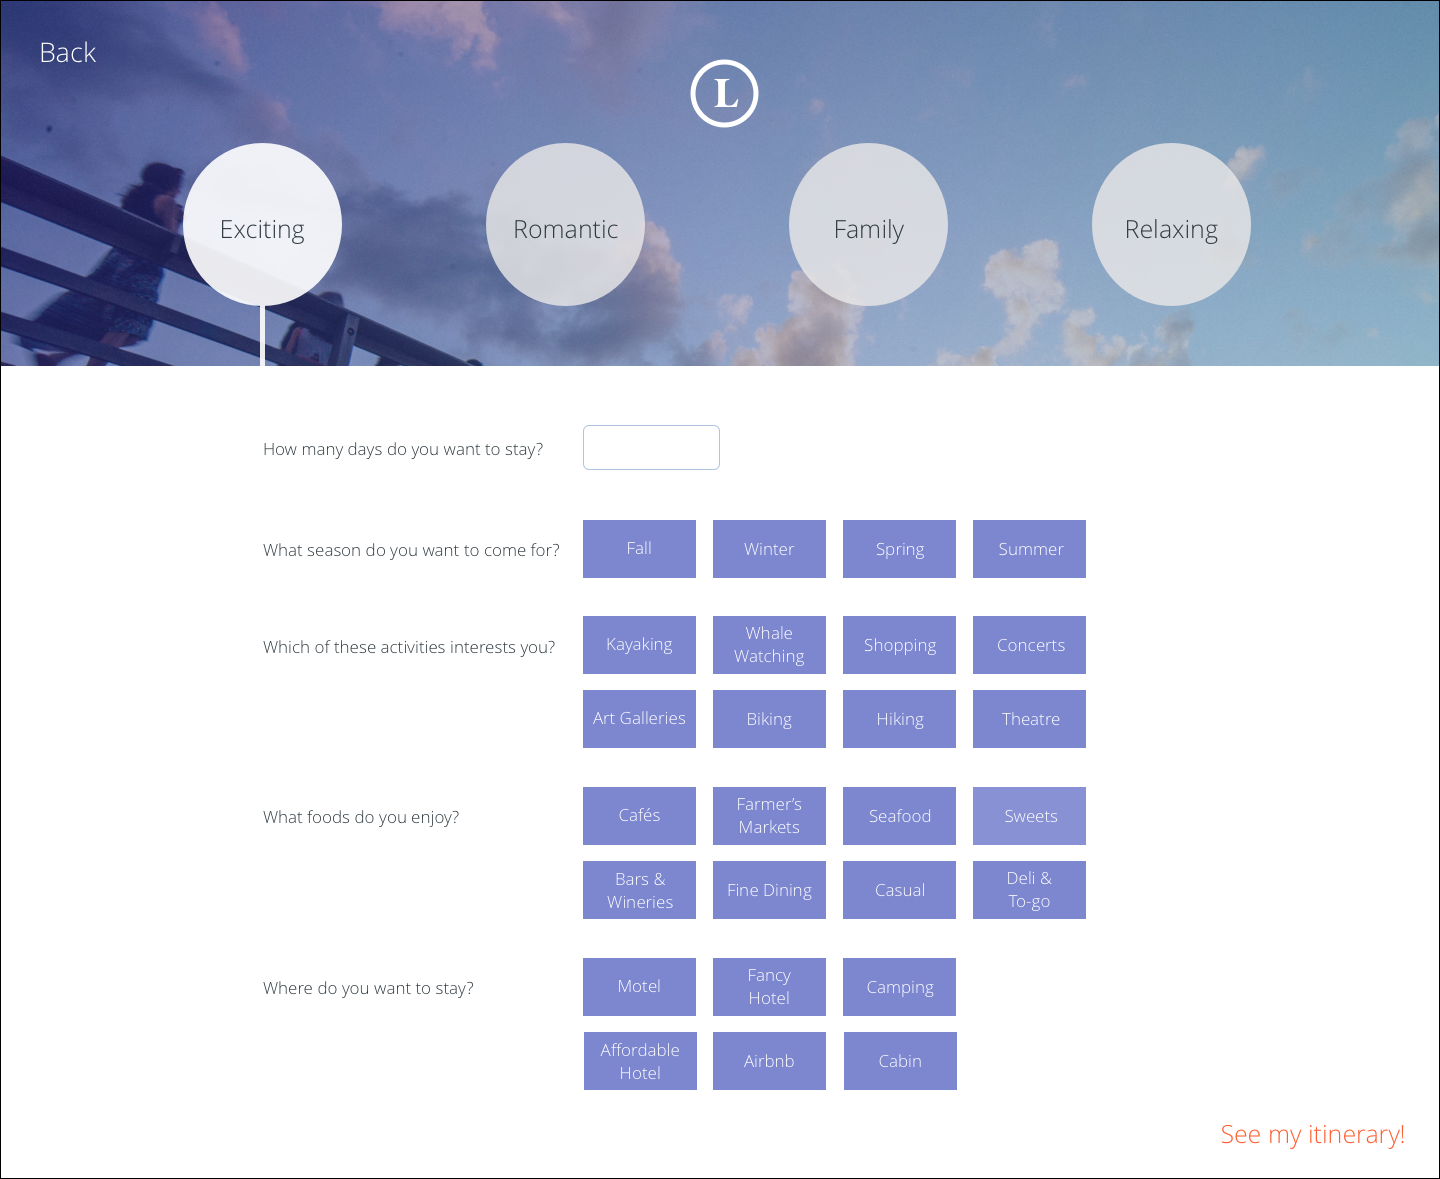The height and width of the screenshot is (1179, 1440).
Task: Select the Theatre activity tile
Action: coord(1029,719)
